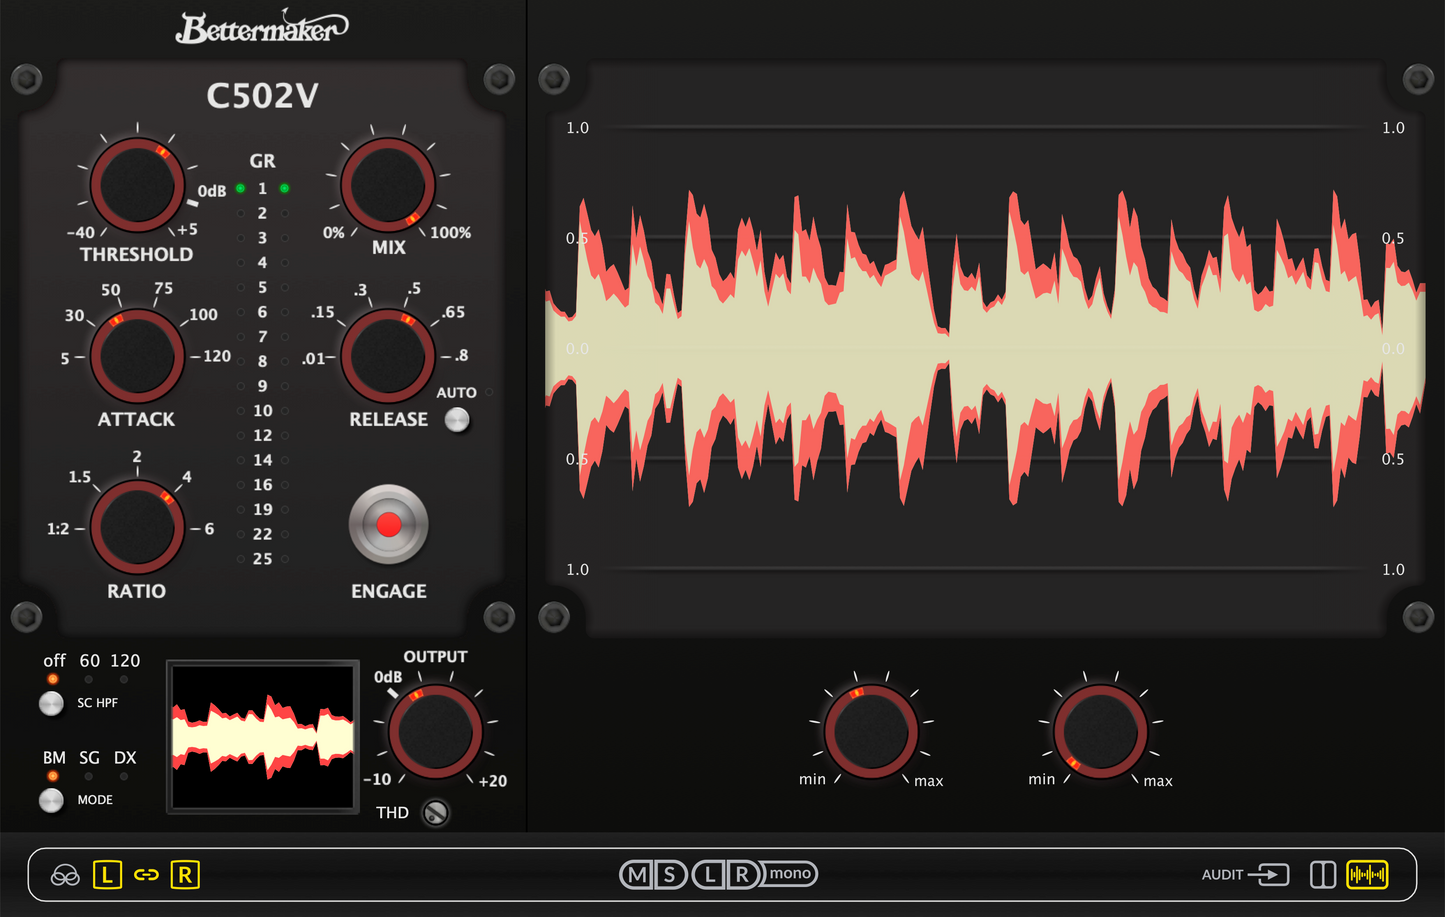
Task: Click the yellow stereo link chain icon
Action: 146,876
